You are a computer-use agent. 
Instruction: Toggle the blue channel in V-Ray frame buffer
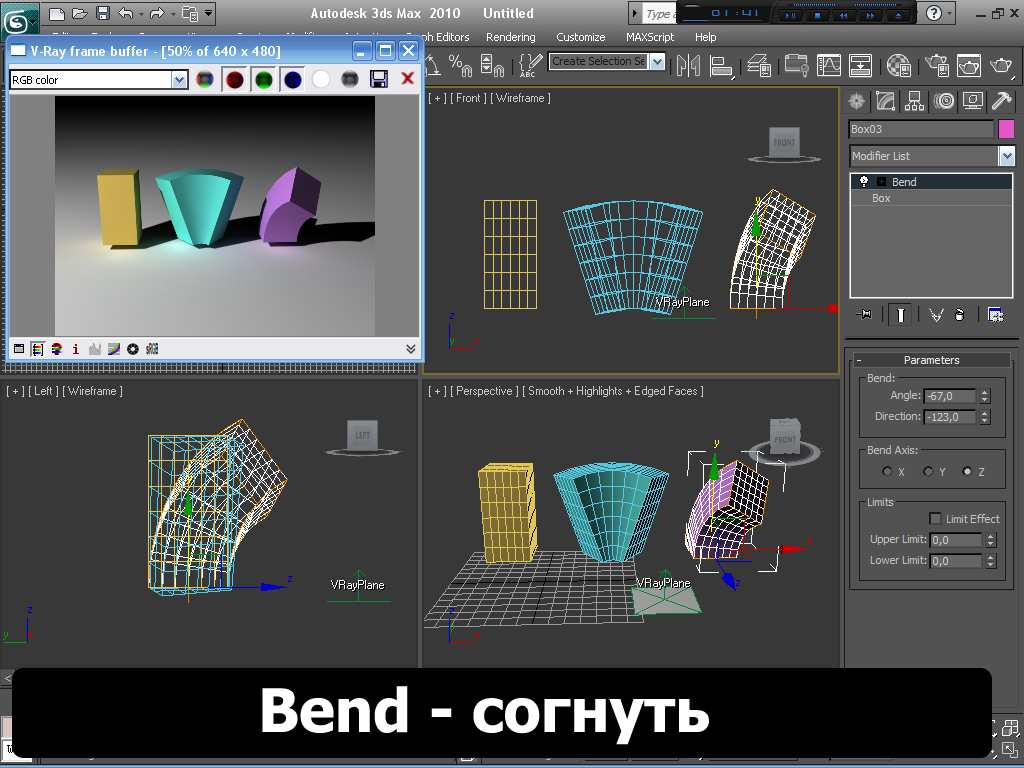(293, 80)
